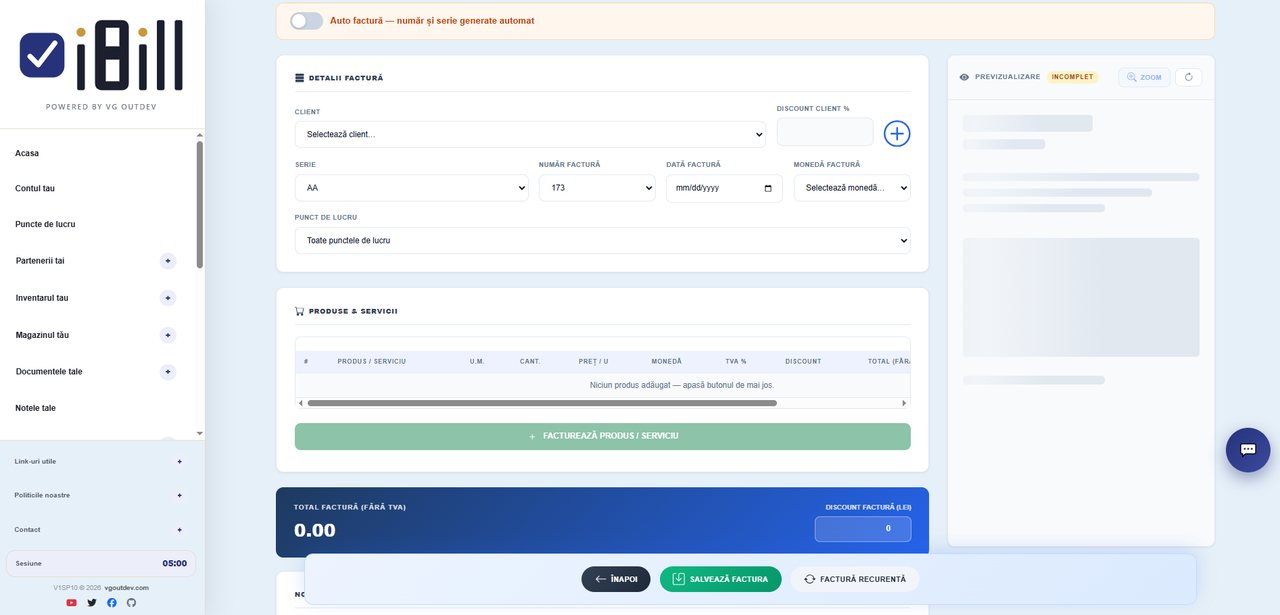Open the YouTube social icon
The image size is (1280, 615).
click(72, 603)
